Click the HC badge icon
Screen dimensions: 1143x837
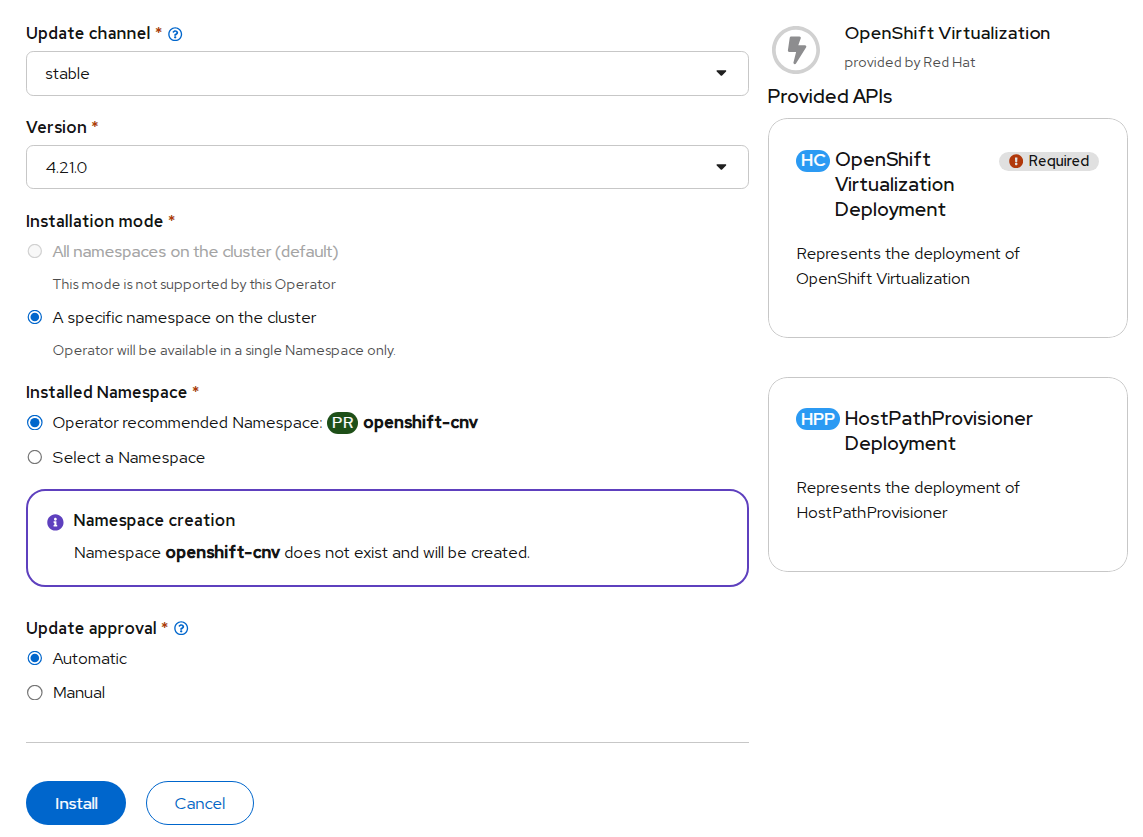[812, 160]
